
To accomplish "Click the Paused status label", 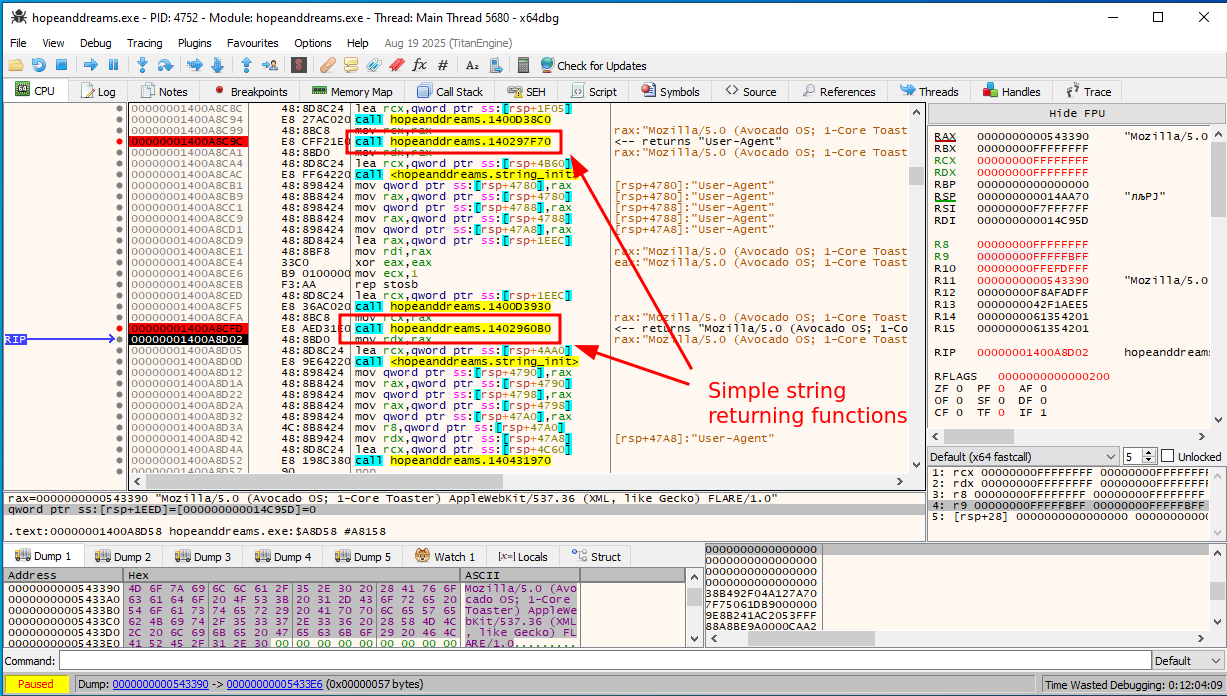I will tap(36, 685).
